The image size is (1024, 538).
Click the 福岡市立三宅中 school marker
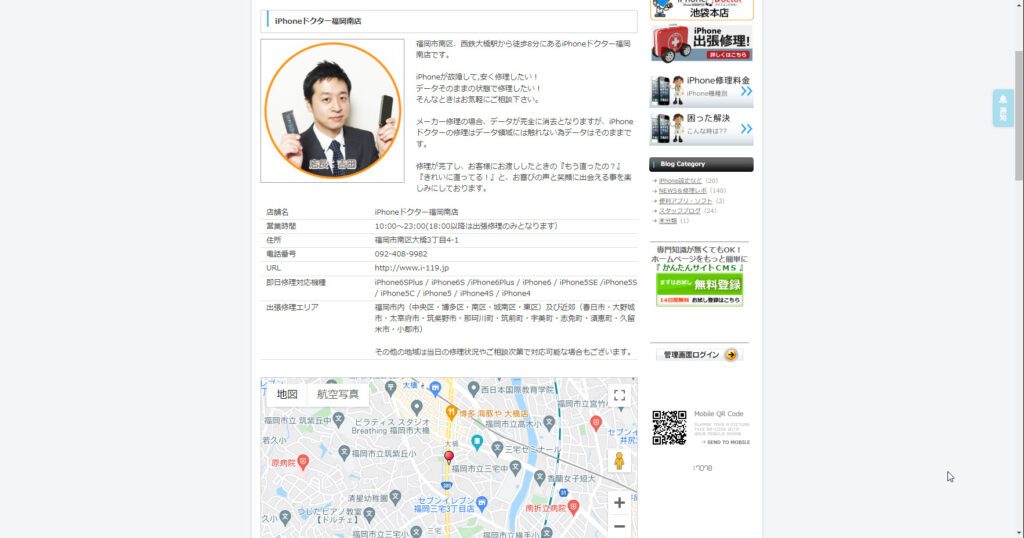tap(515, 467)
